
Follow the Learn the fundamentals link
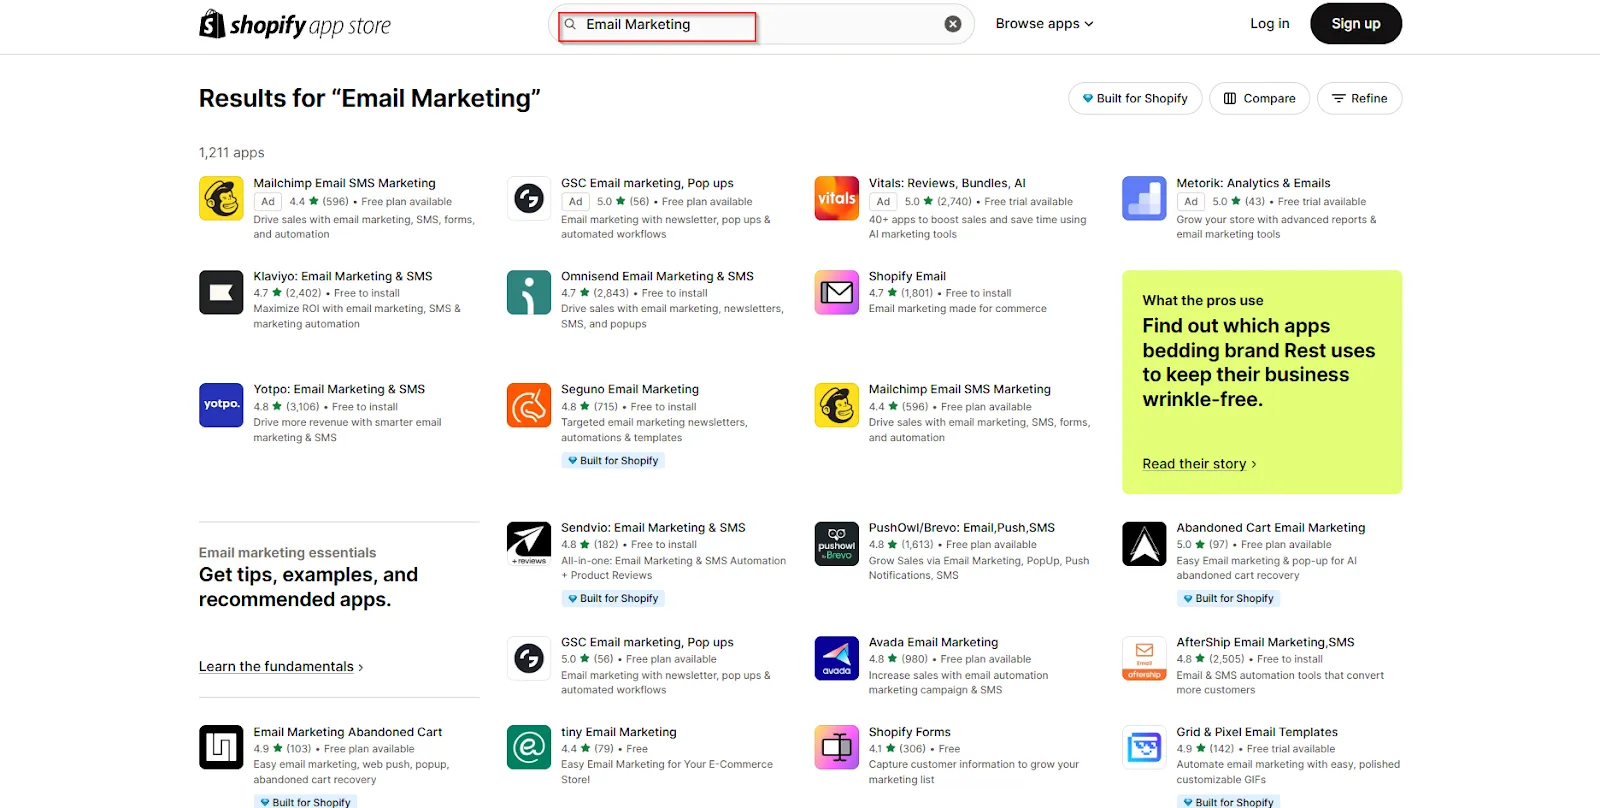280,667
